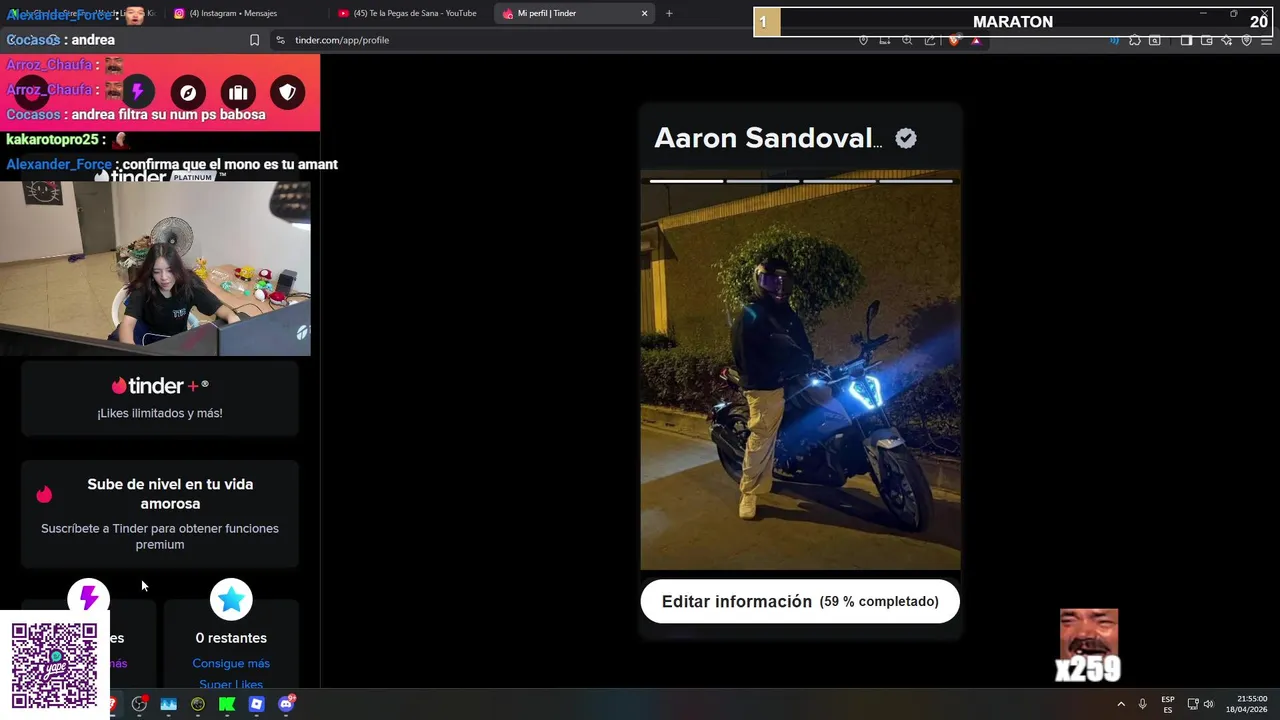Click the share icon in address bar
Viewport: 1280px width, 720px height.
(x=930, y=40)
